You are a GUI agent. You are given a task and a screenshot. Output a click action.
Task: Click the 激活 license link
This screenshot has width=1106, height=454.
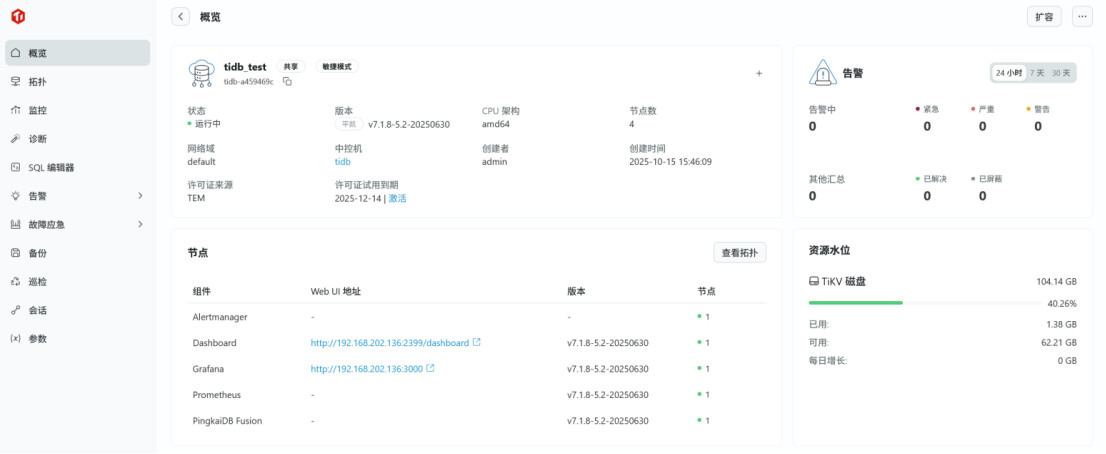pos(397,198)
